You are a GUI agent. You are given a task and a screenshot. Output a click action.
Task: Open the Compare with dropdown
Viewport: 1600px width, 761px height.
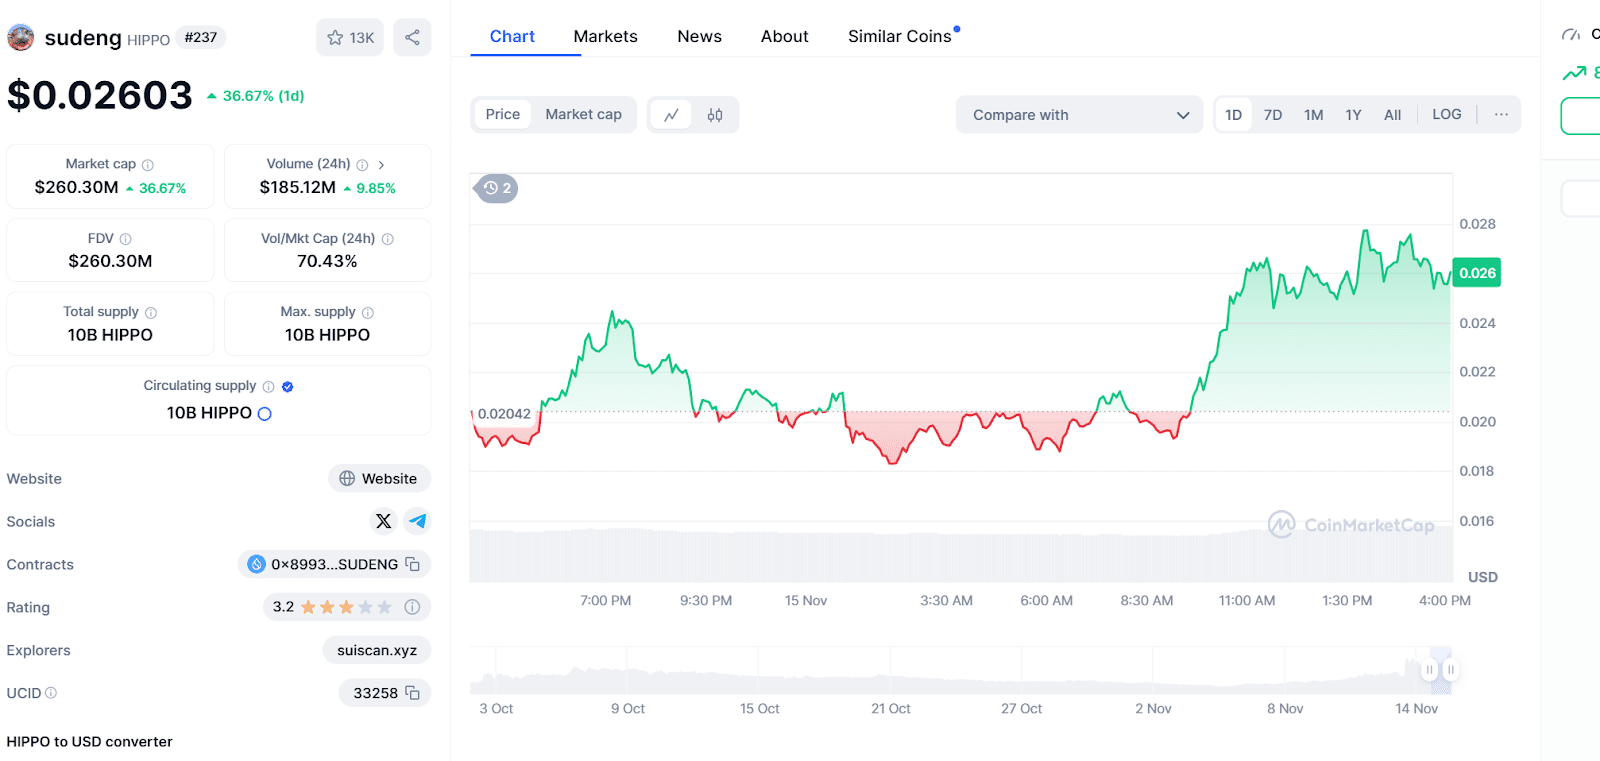click(1079, 115)
